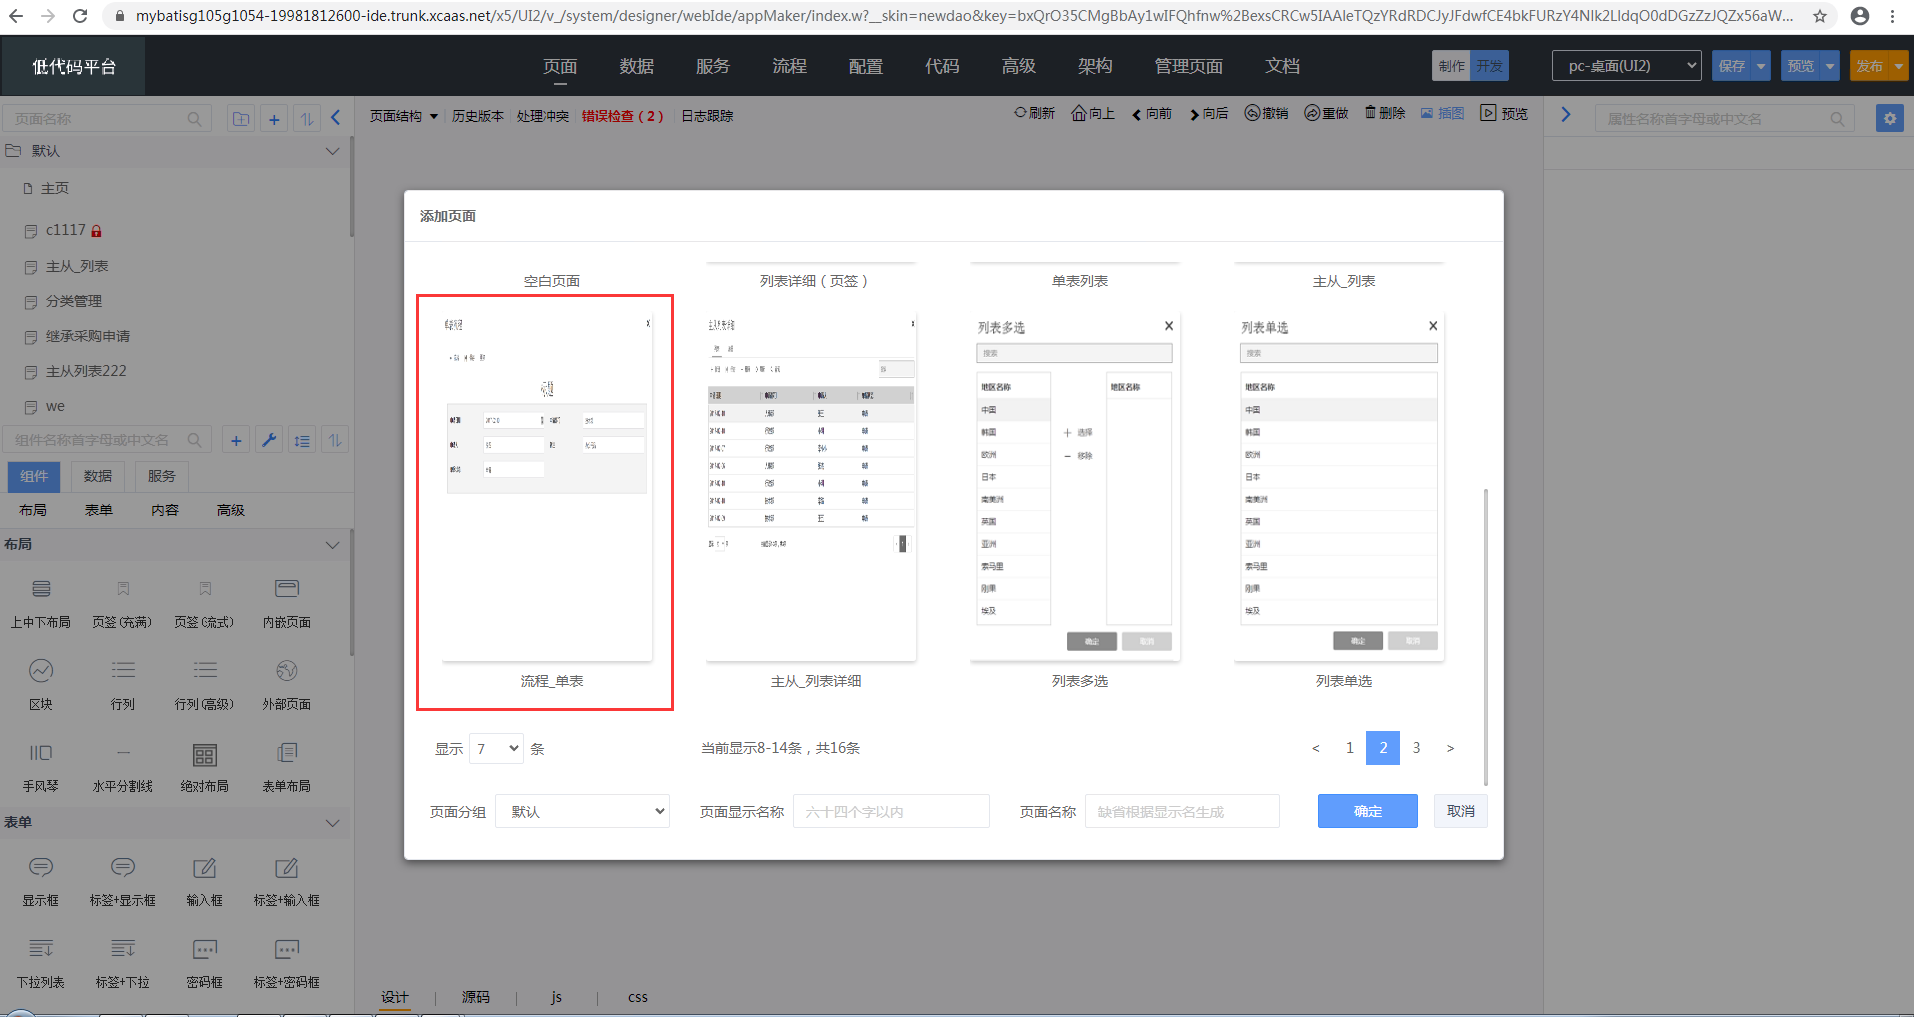Click the add new page plus icon
Screen dimensions: 1914x1017
(x=274, y=119)
